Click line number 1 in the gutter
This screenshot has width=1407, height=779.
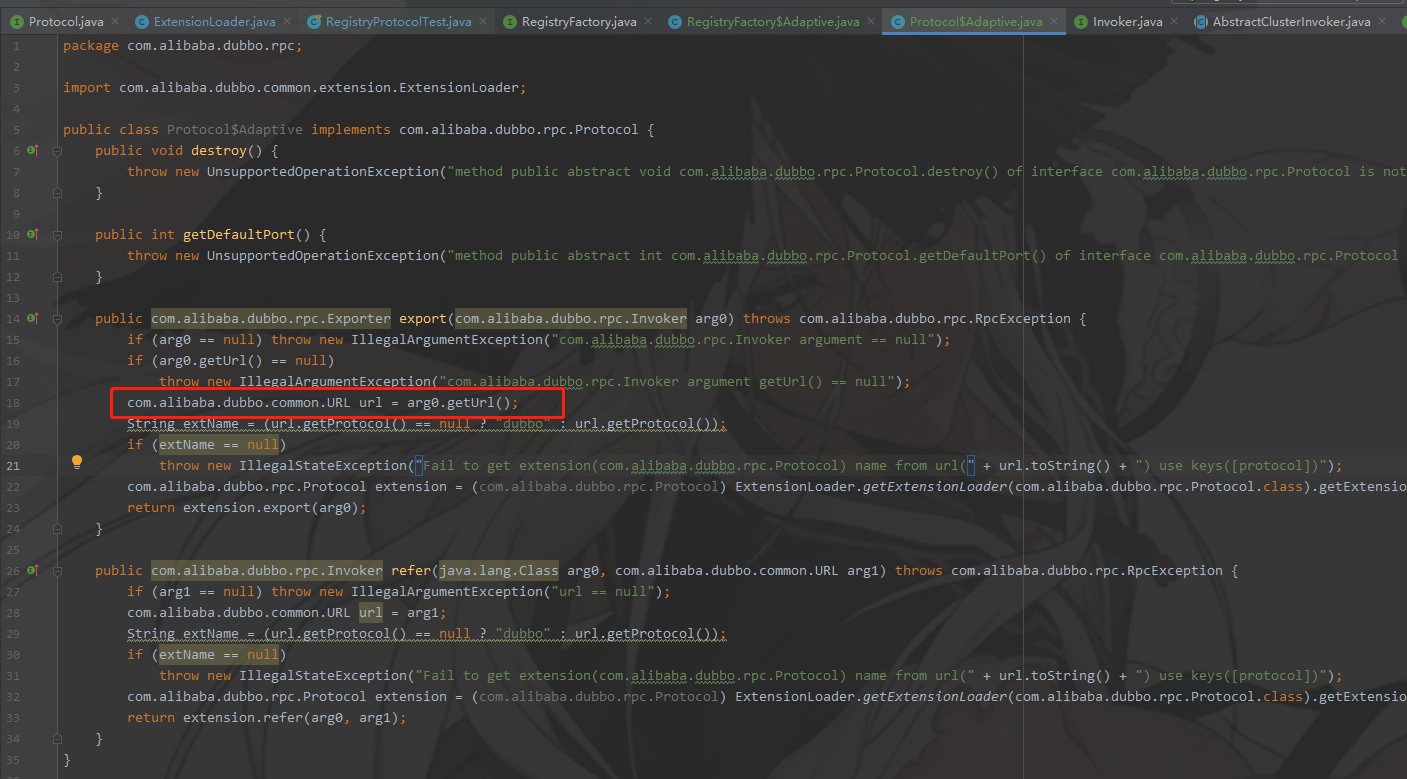point(17,45)
